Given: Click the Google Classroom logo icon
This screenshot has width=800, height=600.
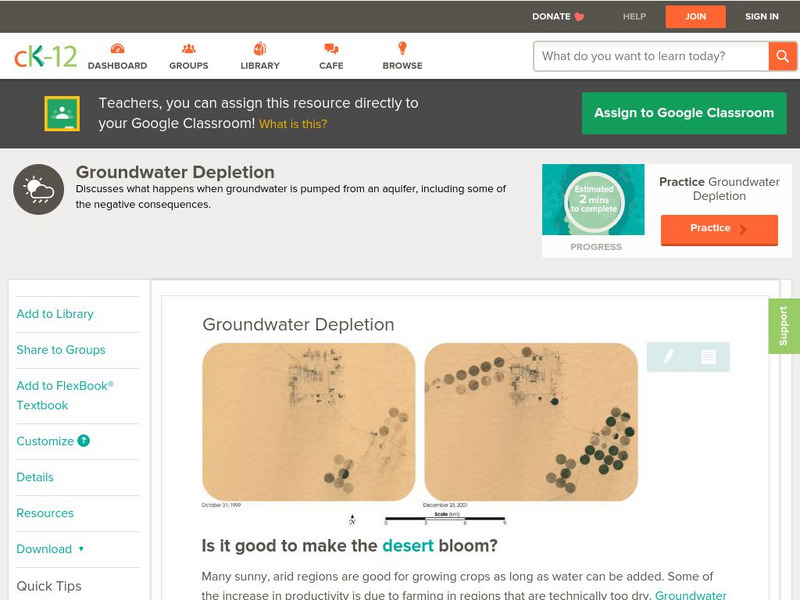Looking at the screenshot, I should click(x=62, y=113).
